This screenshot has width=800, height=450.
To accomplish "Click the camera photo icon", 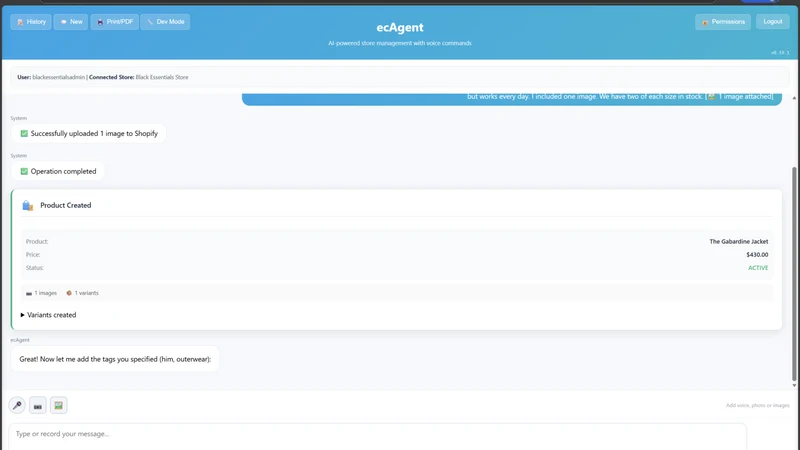I will pyautogui.click(x=38, y=406).
